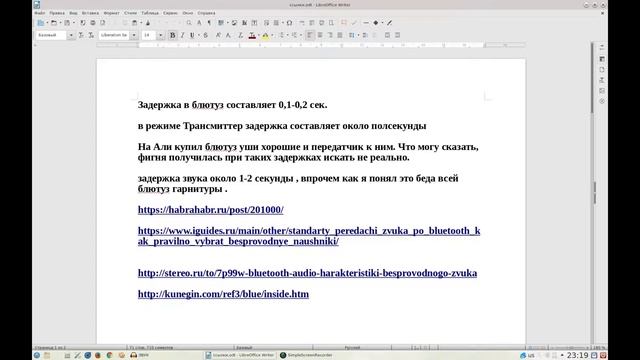Toggle Justified alignment
640x360 pixels.
point(340,35)
